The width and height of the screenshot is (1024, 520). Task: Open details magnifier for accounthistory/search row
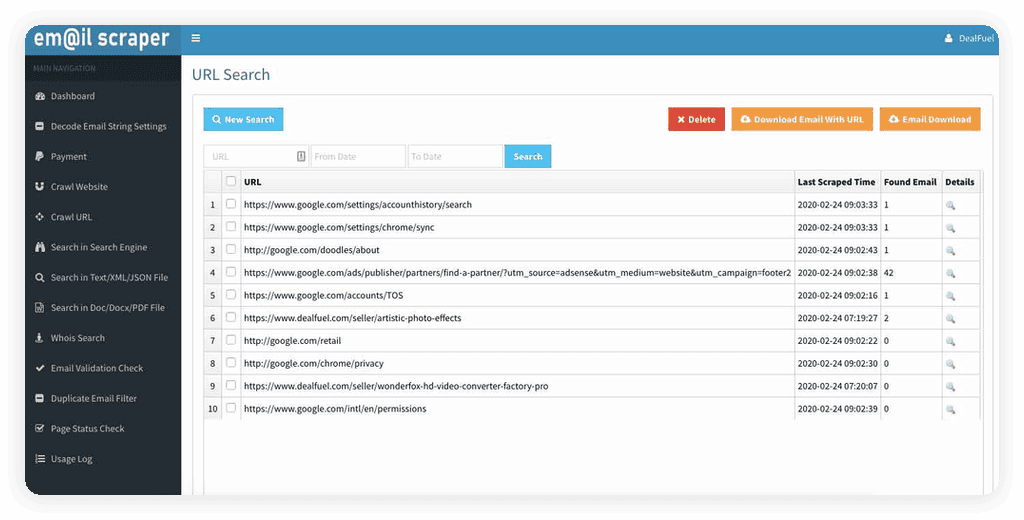(x=950, y=205)
